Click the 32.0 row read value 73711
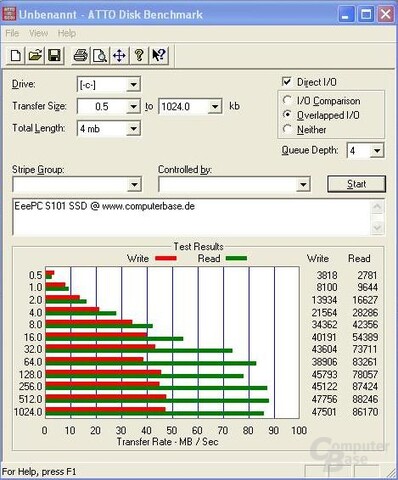Screen dimensions: 398x480 pyautogui.click(x=365, y=349)
